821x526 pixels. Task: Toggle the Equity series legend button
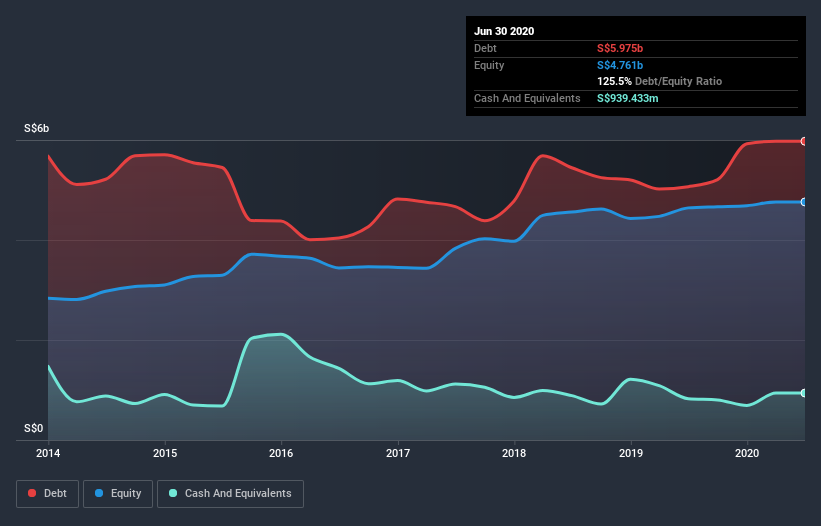[118, 494]
